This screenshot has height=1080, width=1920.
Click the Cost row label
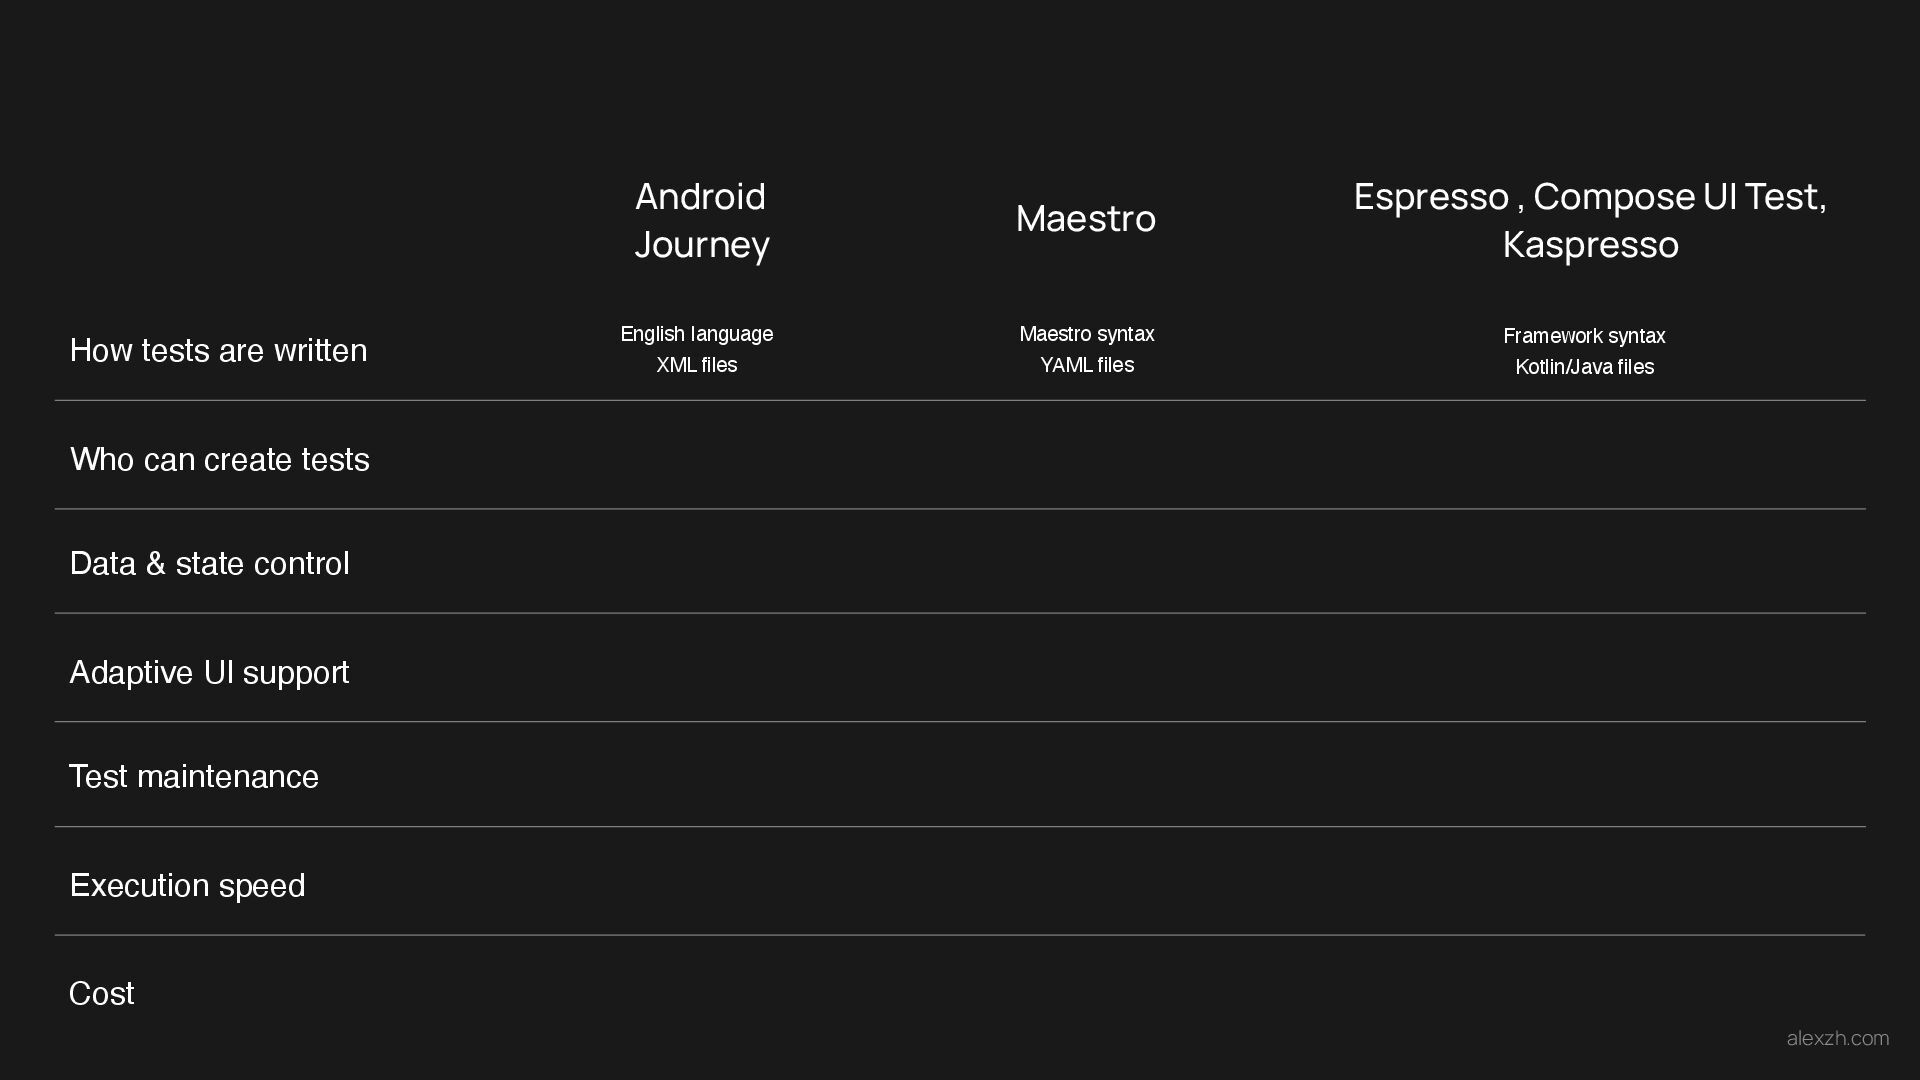[x=101, y=994]
